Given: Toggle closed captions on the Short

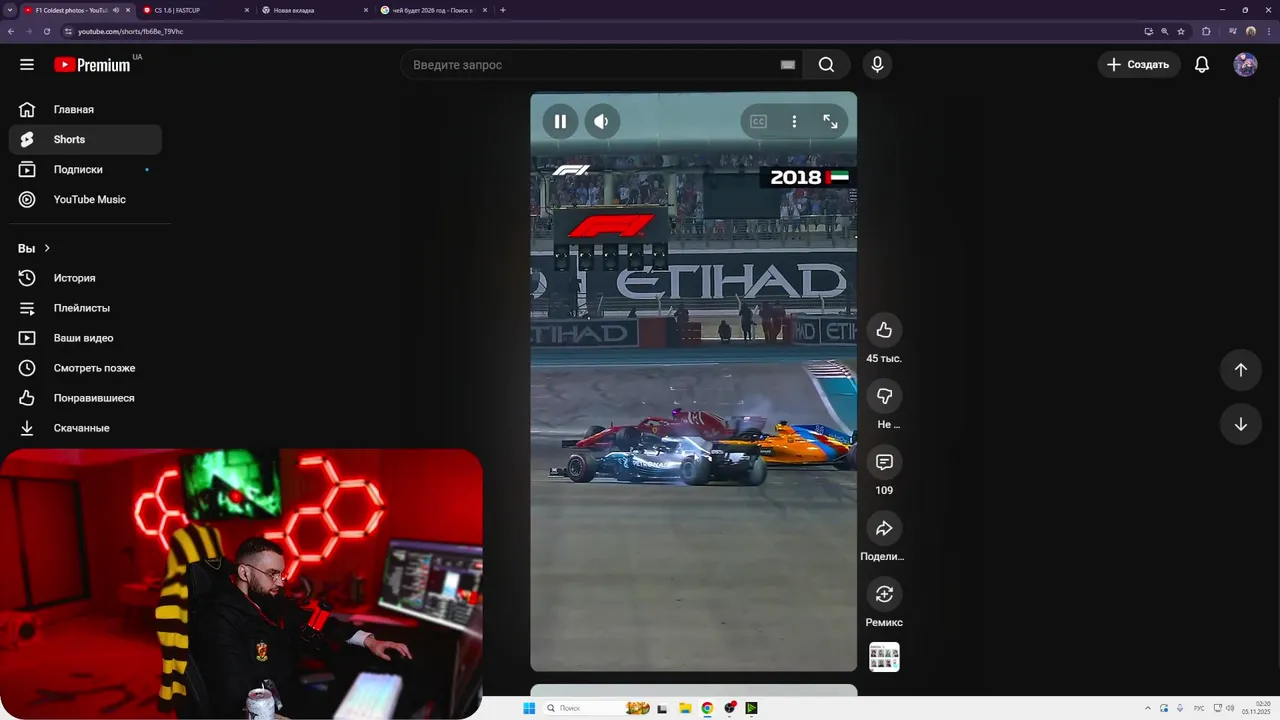Looking at the screenshot, I should pos(758,121).
